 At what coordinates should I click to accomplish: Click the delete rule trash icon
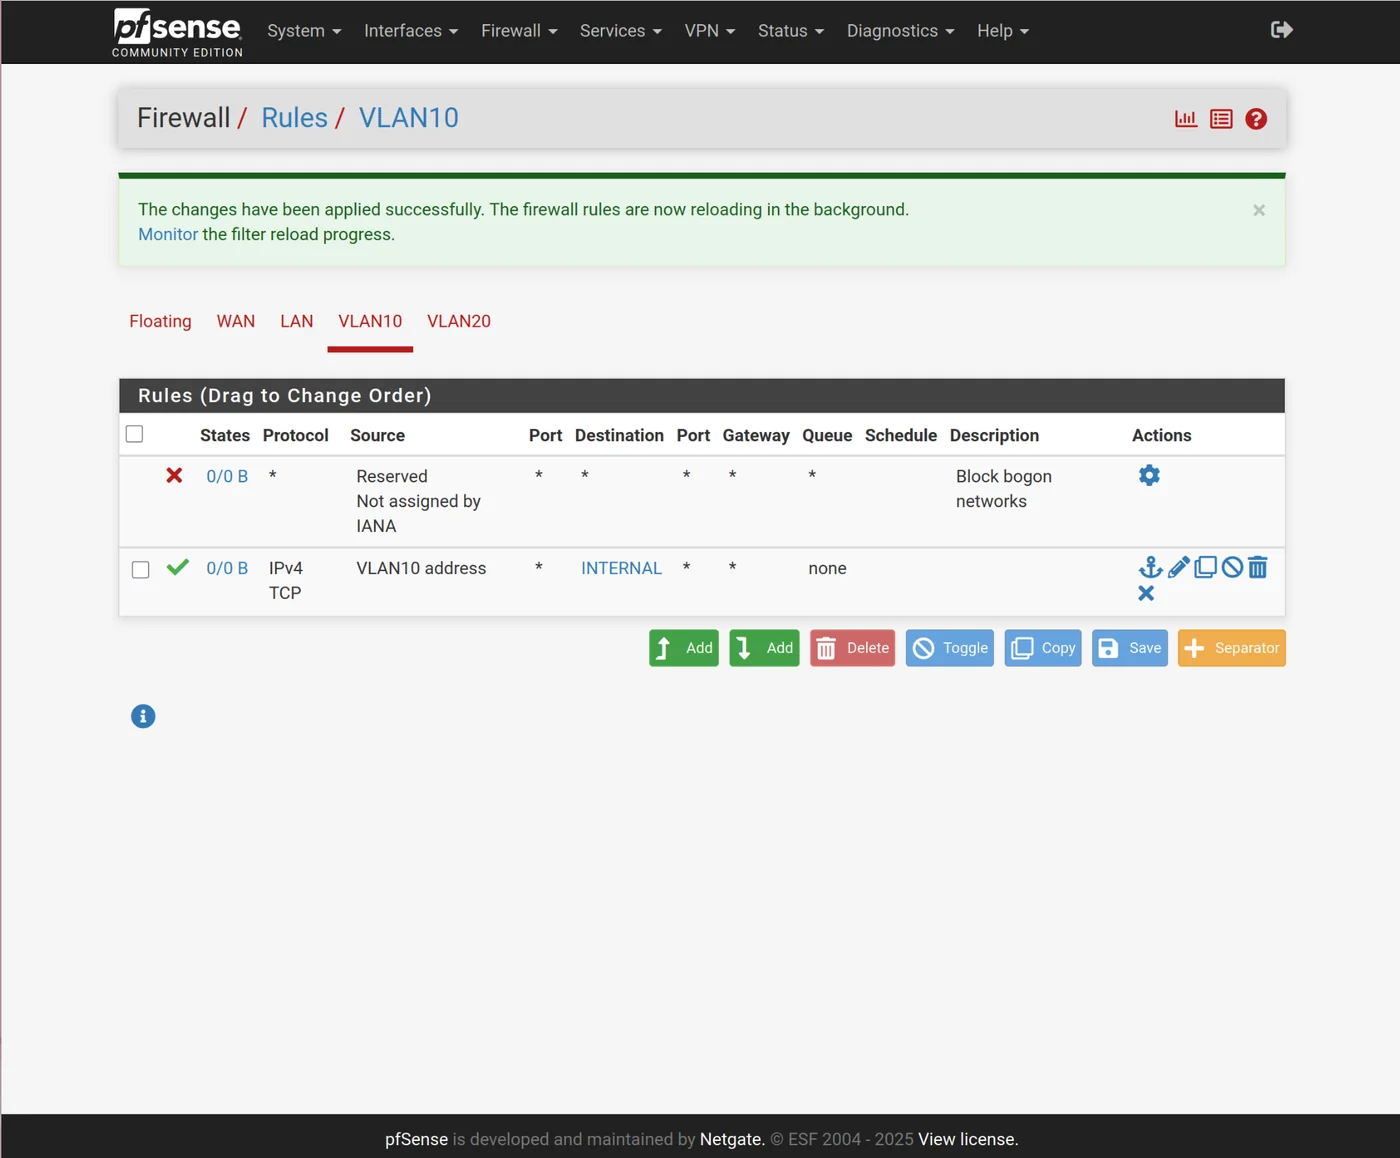pyautogui.click(x=1257, y=567)
